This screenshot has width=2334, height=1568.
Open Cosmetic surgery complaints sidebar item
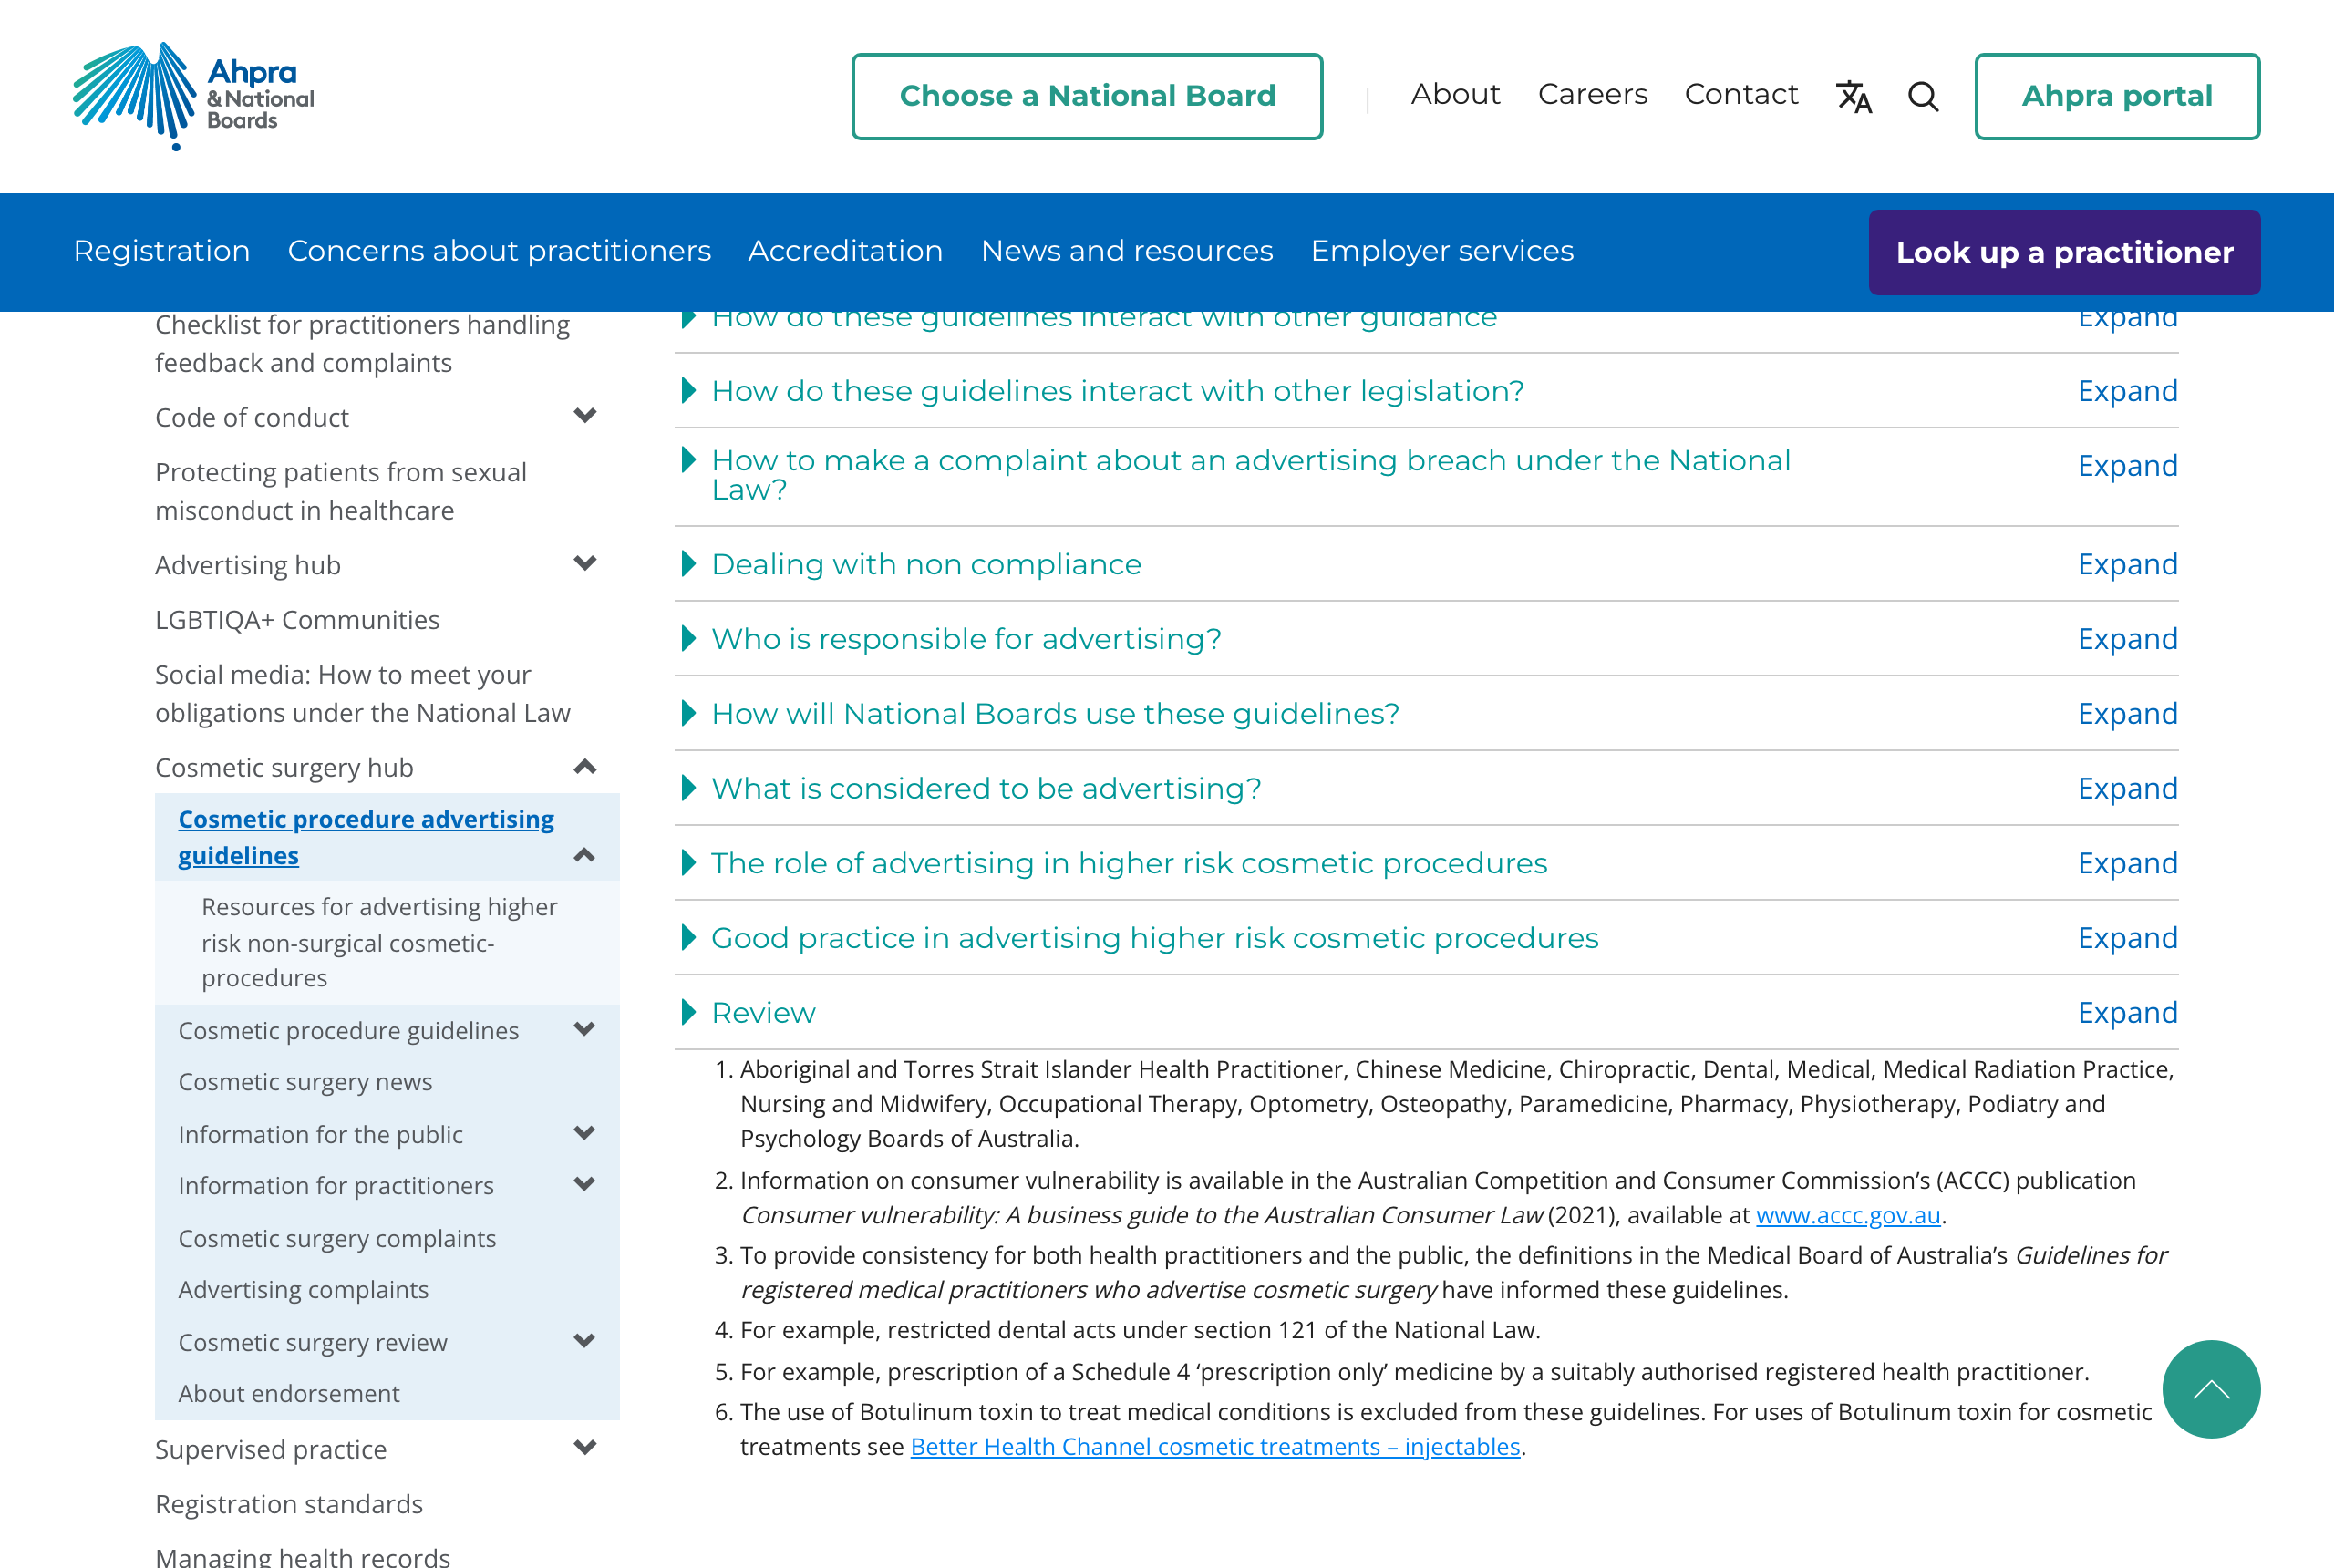pyautogui.click(x=337, y=1239)
